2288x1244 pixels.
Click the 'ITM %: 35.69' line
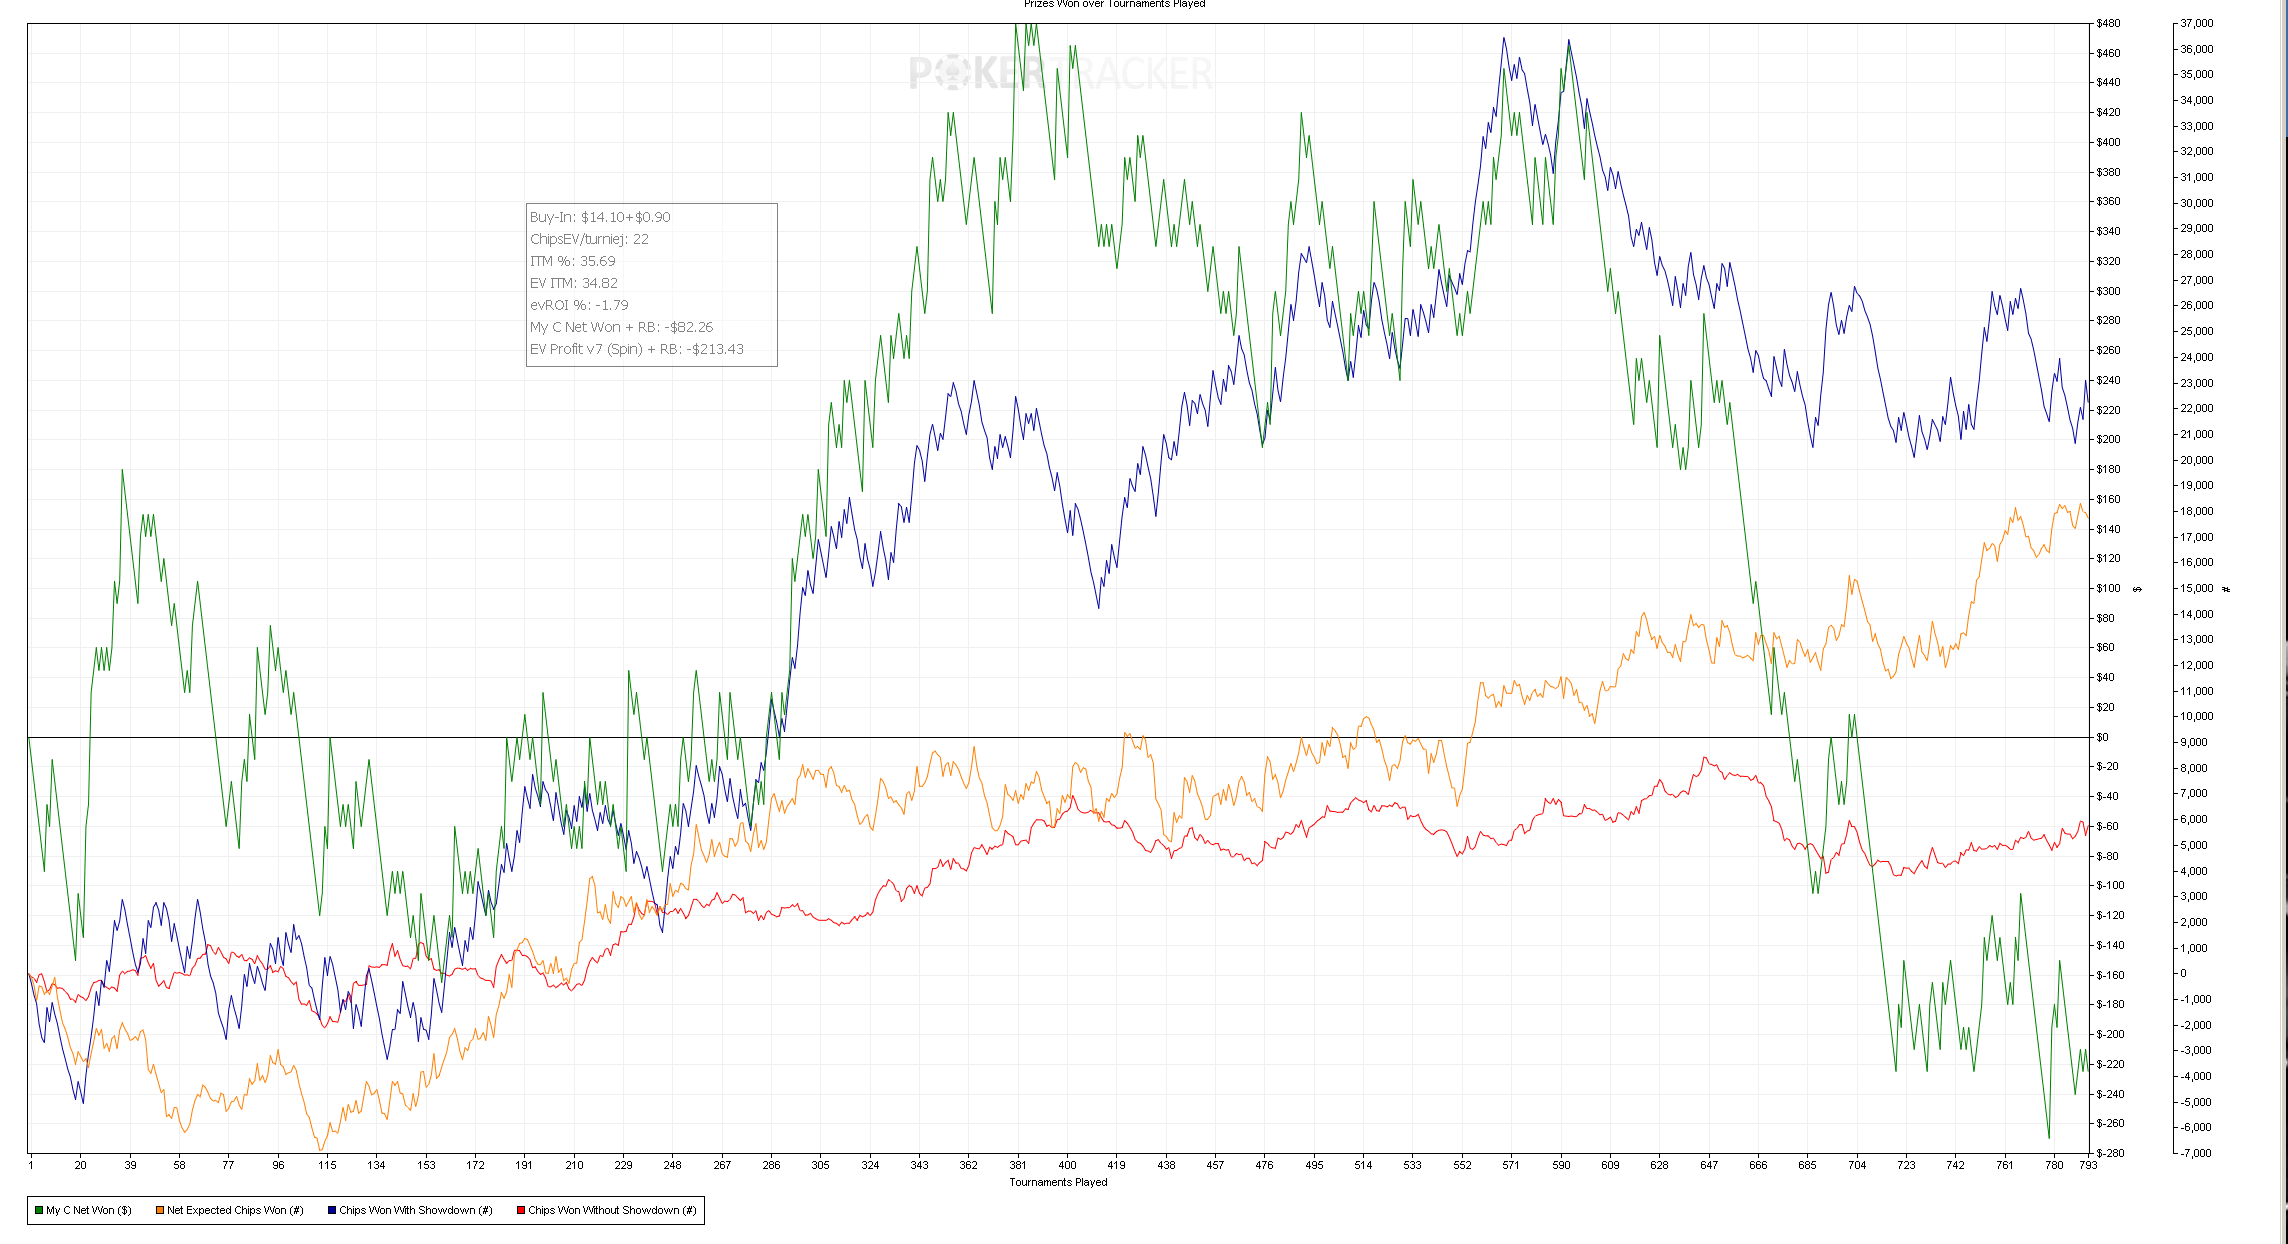coord(573,261)
